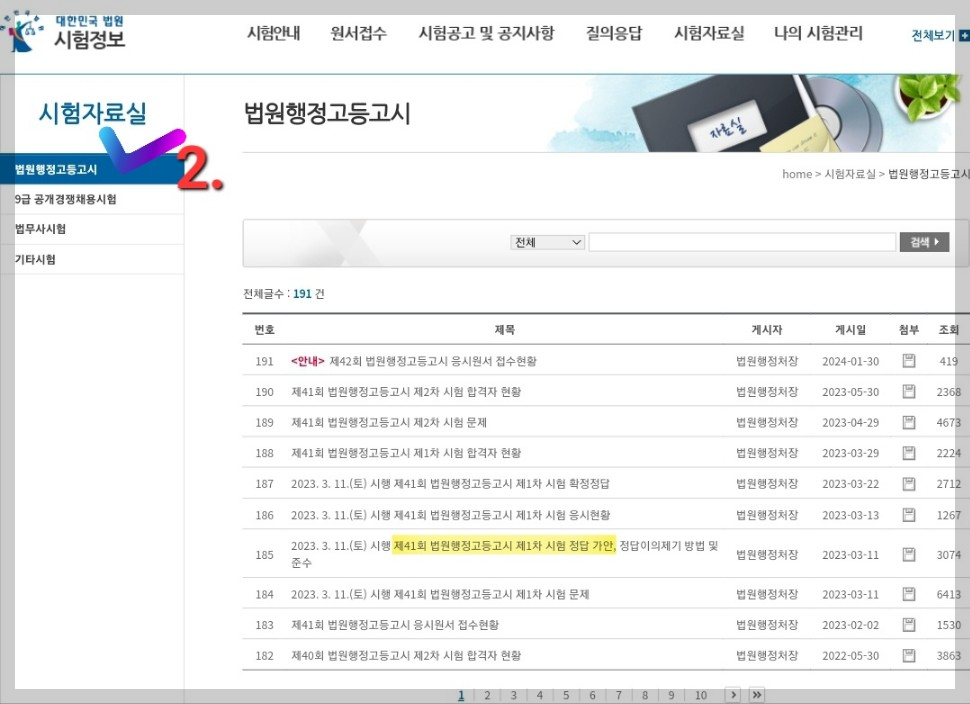Open the 전체 search filter dropdown

click(547, 241)
